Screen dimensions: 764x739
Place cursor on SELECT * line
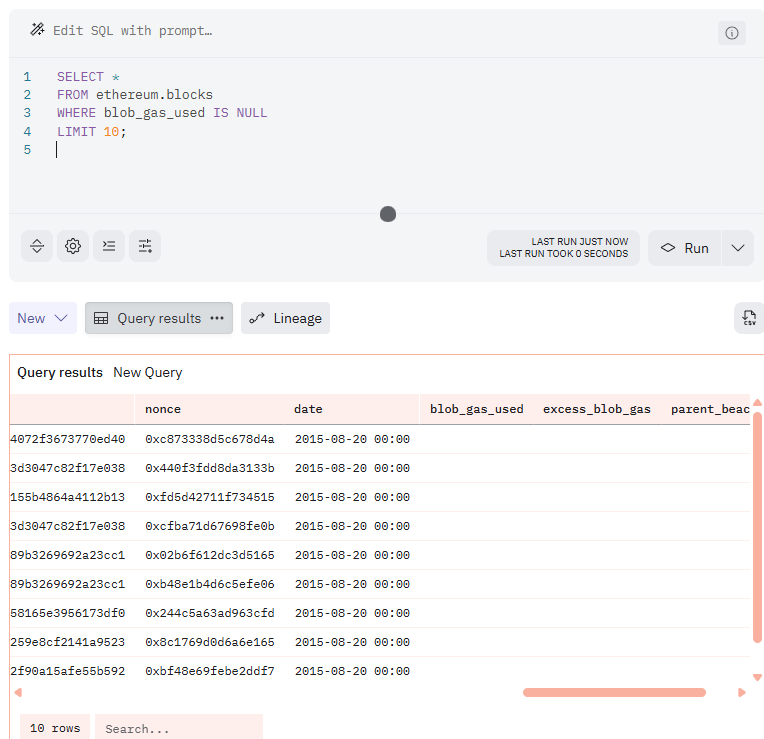tap(88, 77)
